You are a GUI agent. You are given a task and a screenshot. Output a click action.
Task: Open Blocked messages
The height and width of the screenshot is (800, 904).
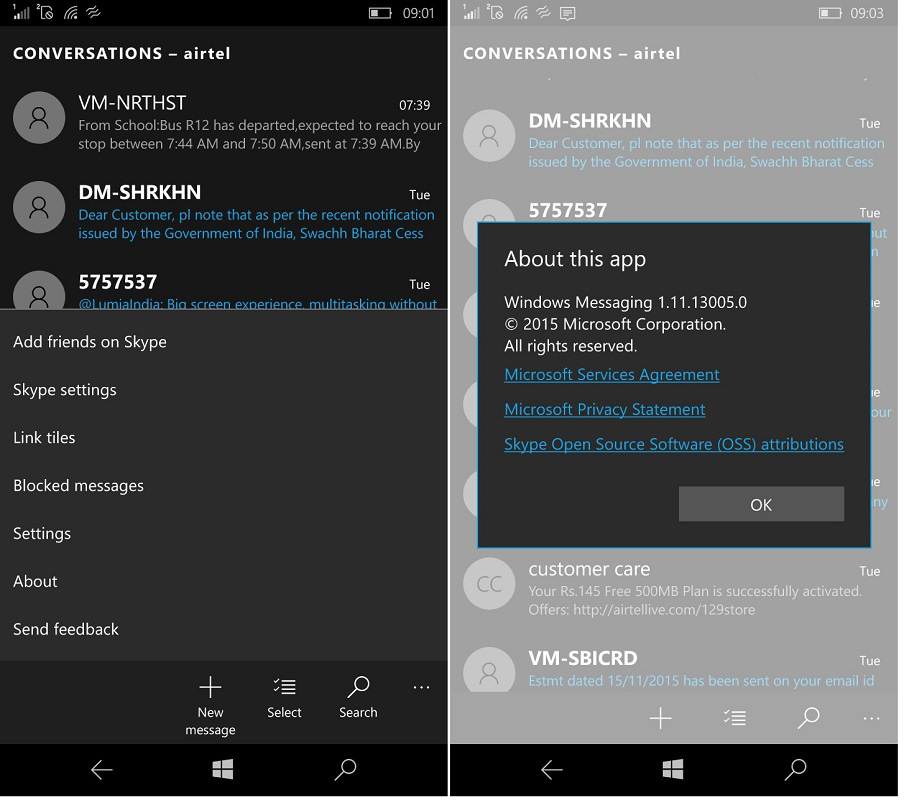click(79, 487)
